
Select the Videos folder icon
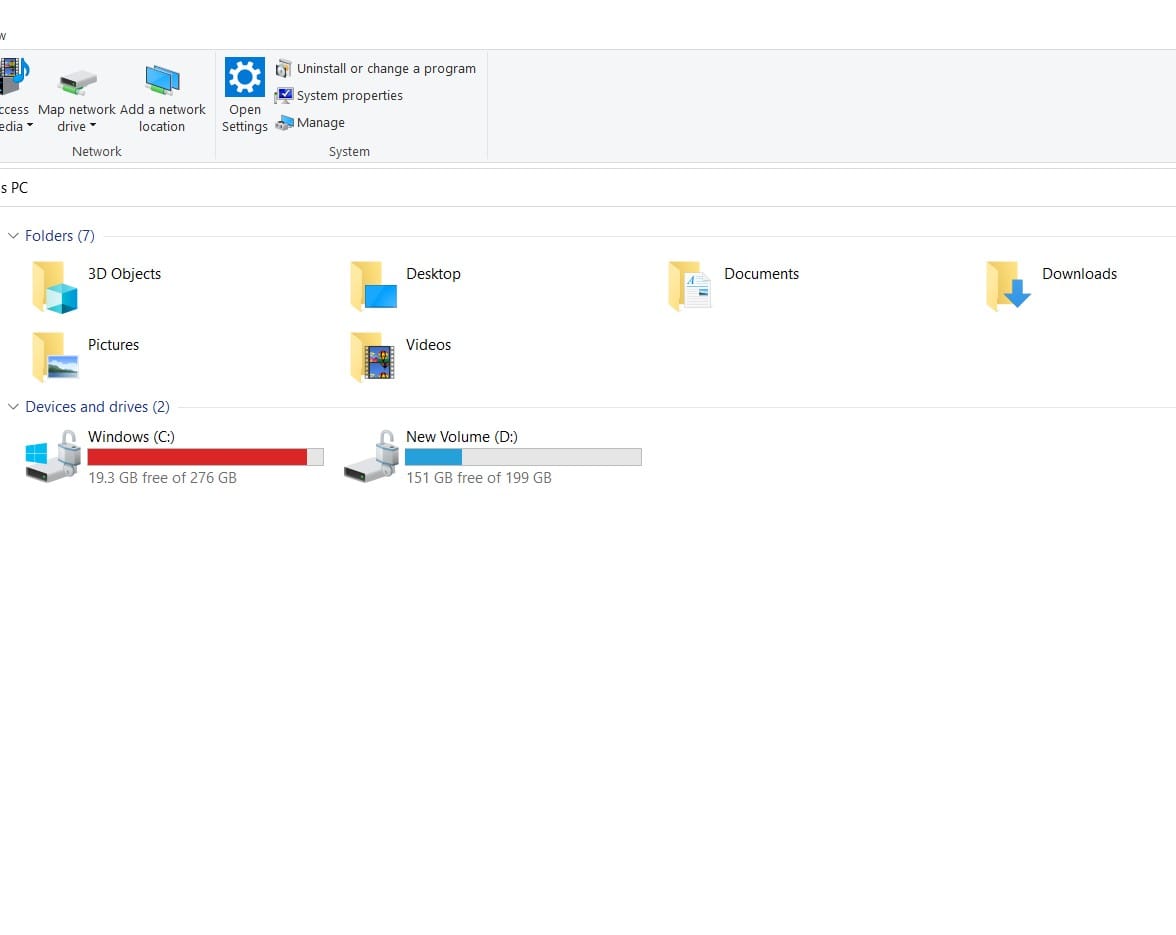(x=373, y=357)
